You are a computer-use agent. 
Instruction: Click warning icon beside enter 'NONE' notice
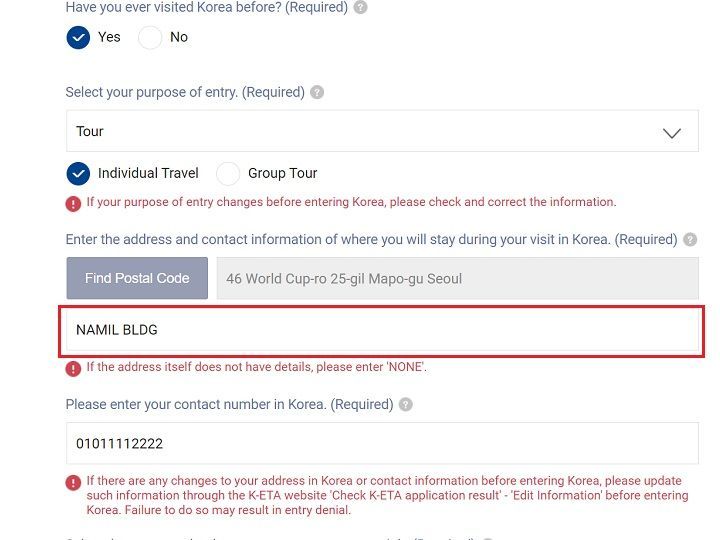(73, 368)
